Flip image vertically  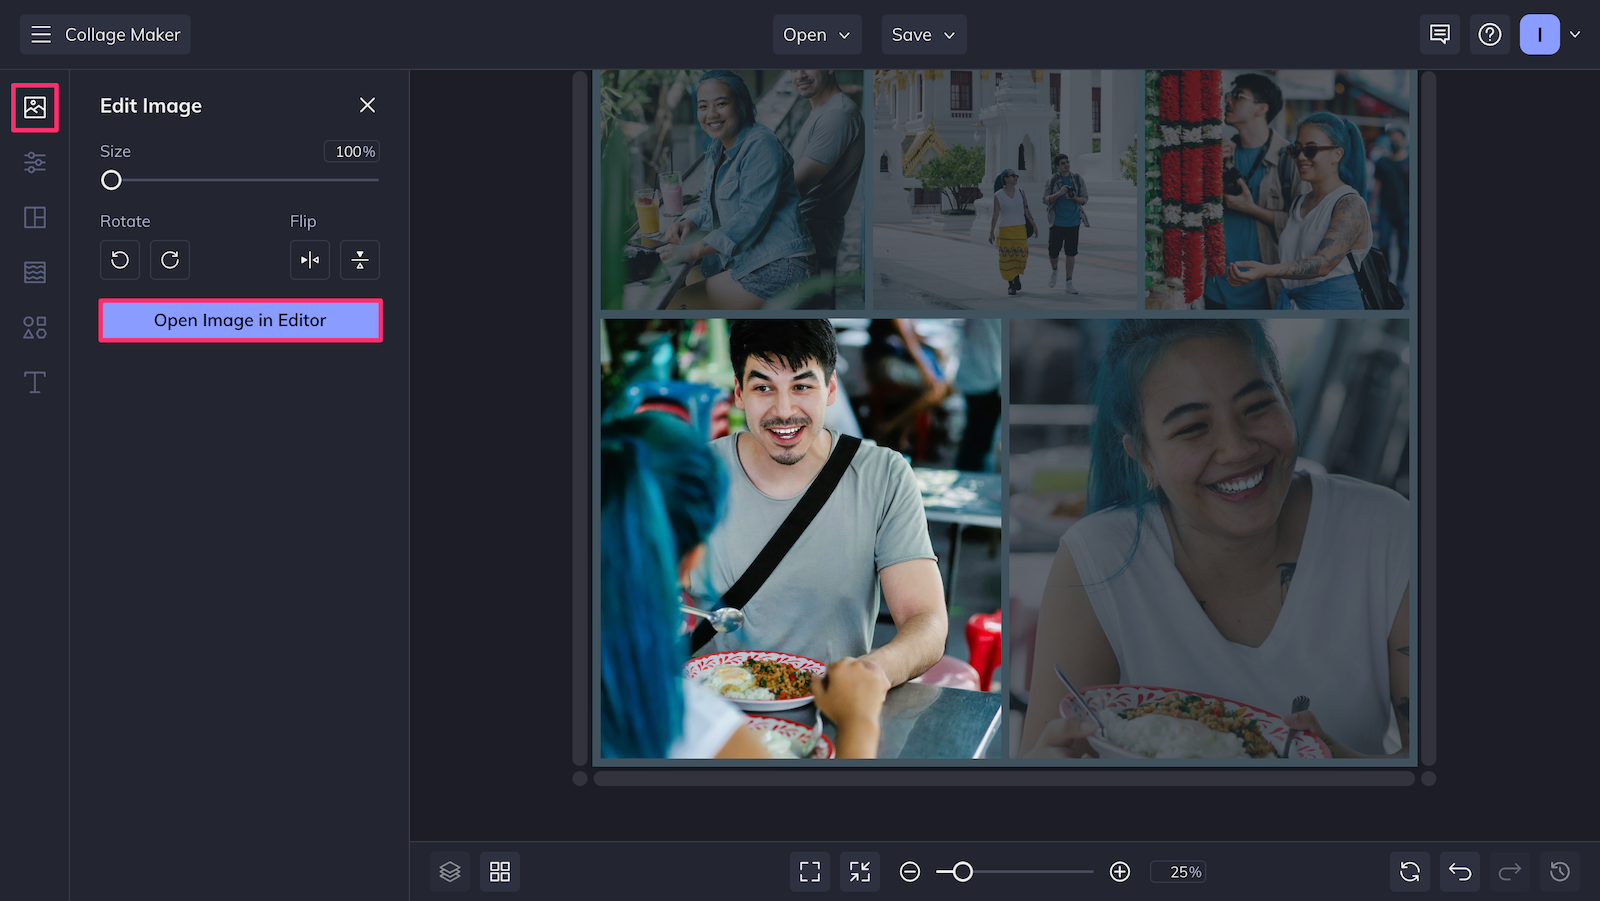[x=360, y=260]
